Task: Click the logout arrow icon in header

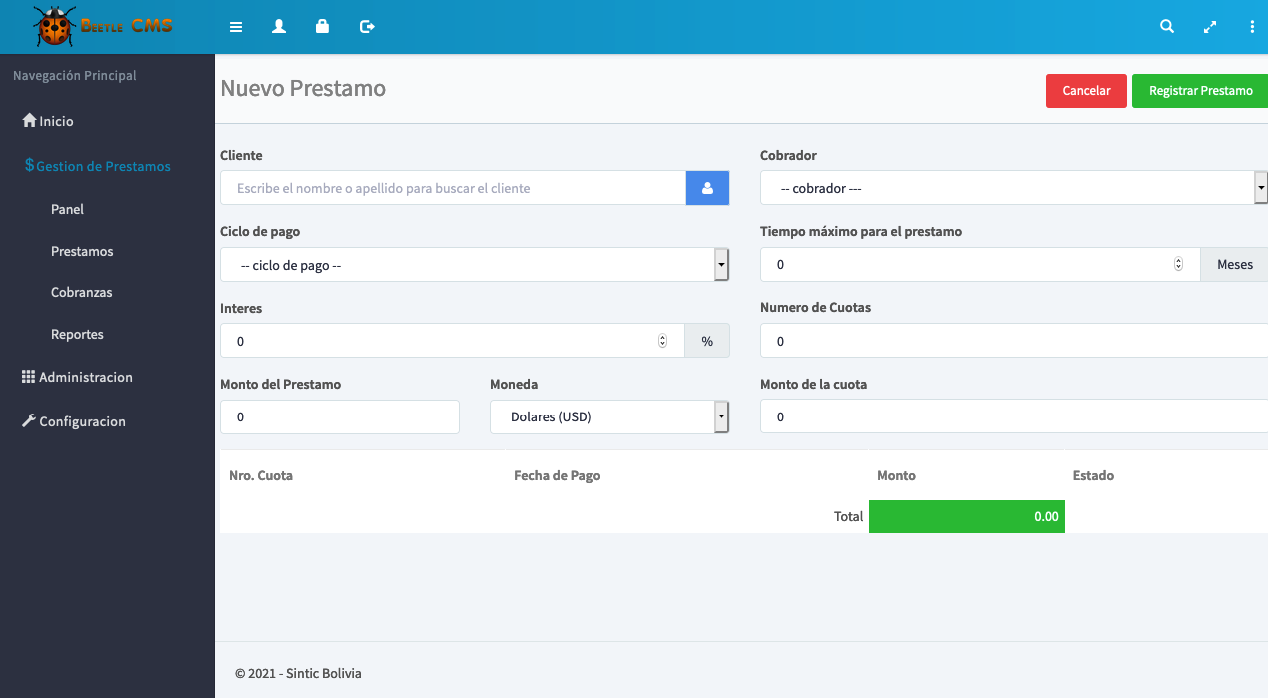Action: (367, 27)
